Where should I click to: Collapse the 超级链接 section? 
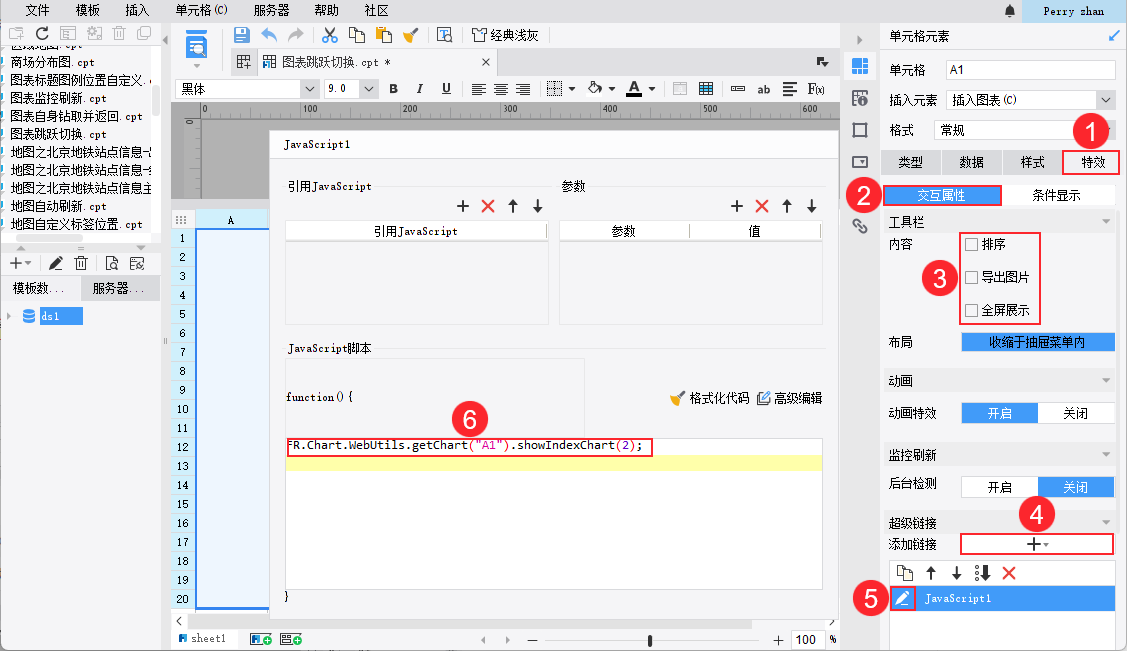(1106, 522)
